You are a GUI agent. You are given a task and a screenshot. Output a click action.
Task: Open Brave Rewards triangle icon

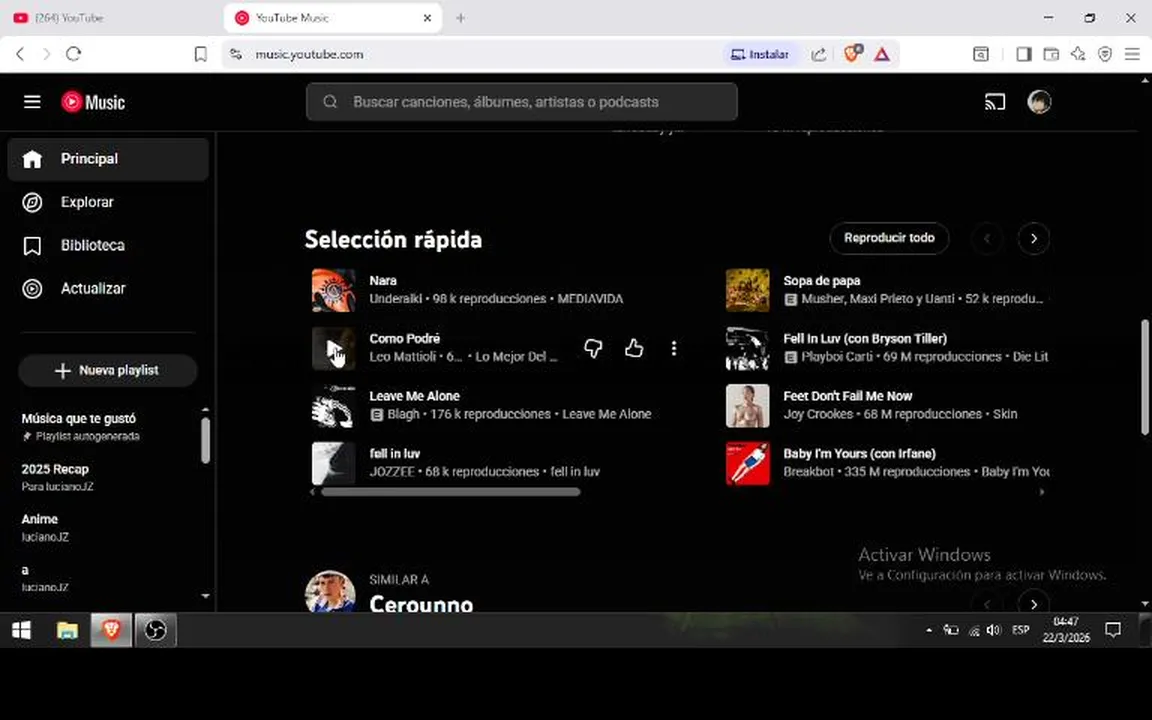(x=882, y=54)
